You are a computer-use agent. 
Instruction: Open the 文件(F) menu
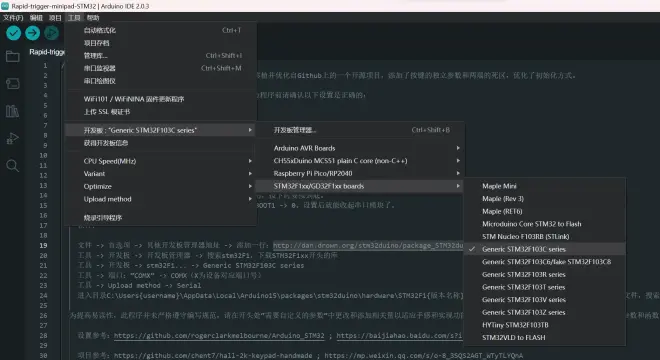[13, 18]
